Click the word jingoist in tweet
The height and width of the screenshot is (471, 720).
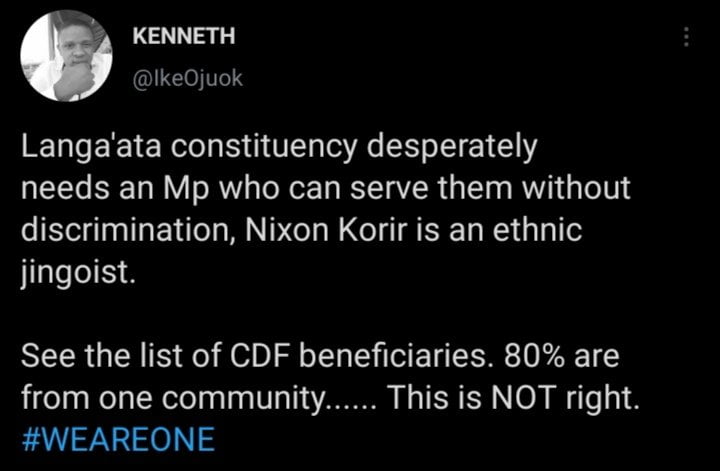pos(78,273)
